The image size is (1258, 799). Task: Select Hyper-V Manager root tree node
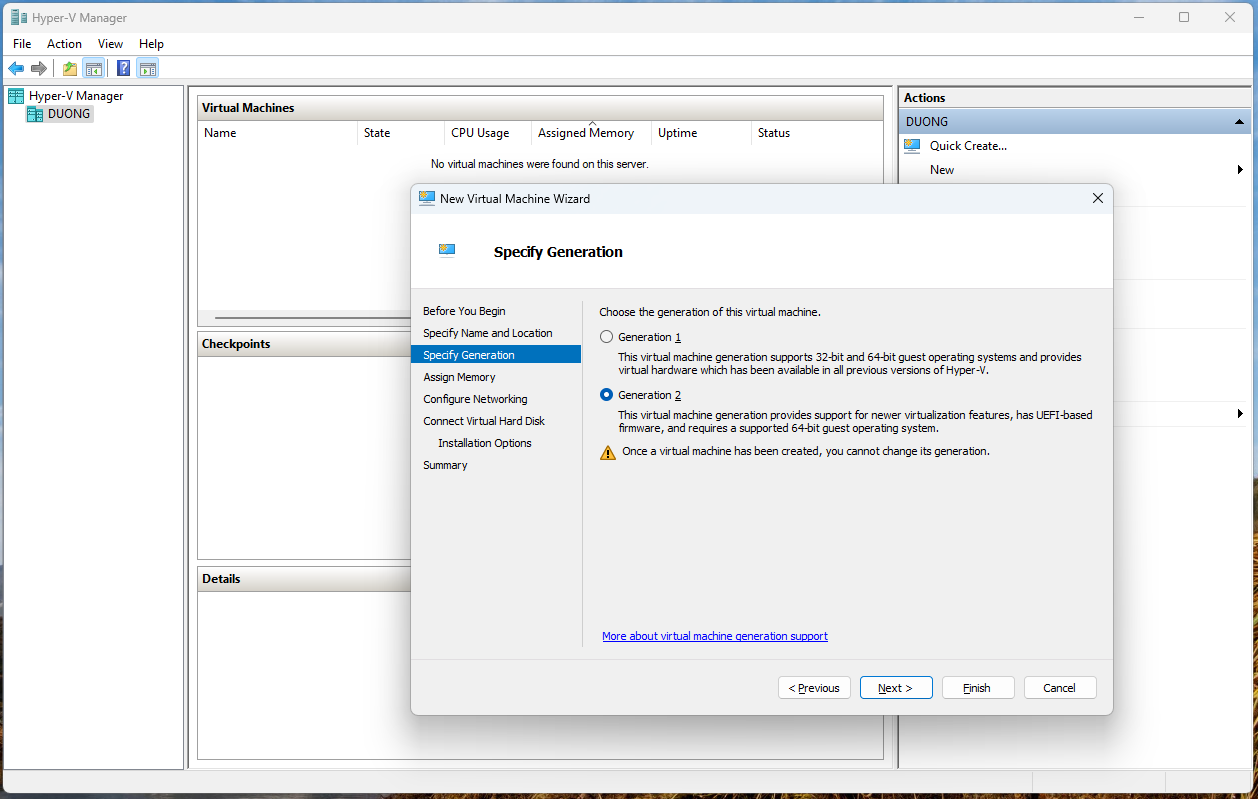pos(66,96)
